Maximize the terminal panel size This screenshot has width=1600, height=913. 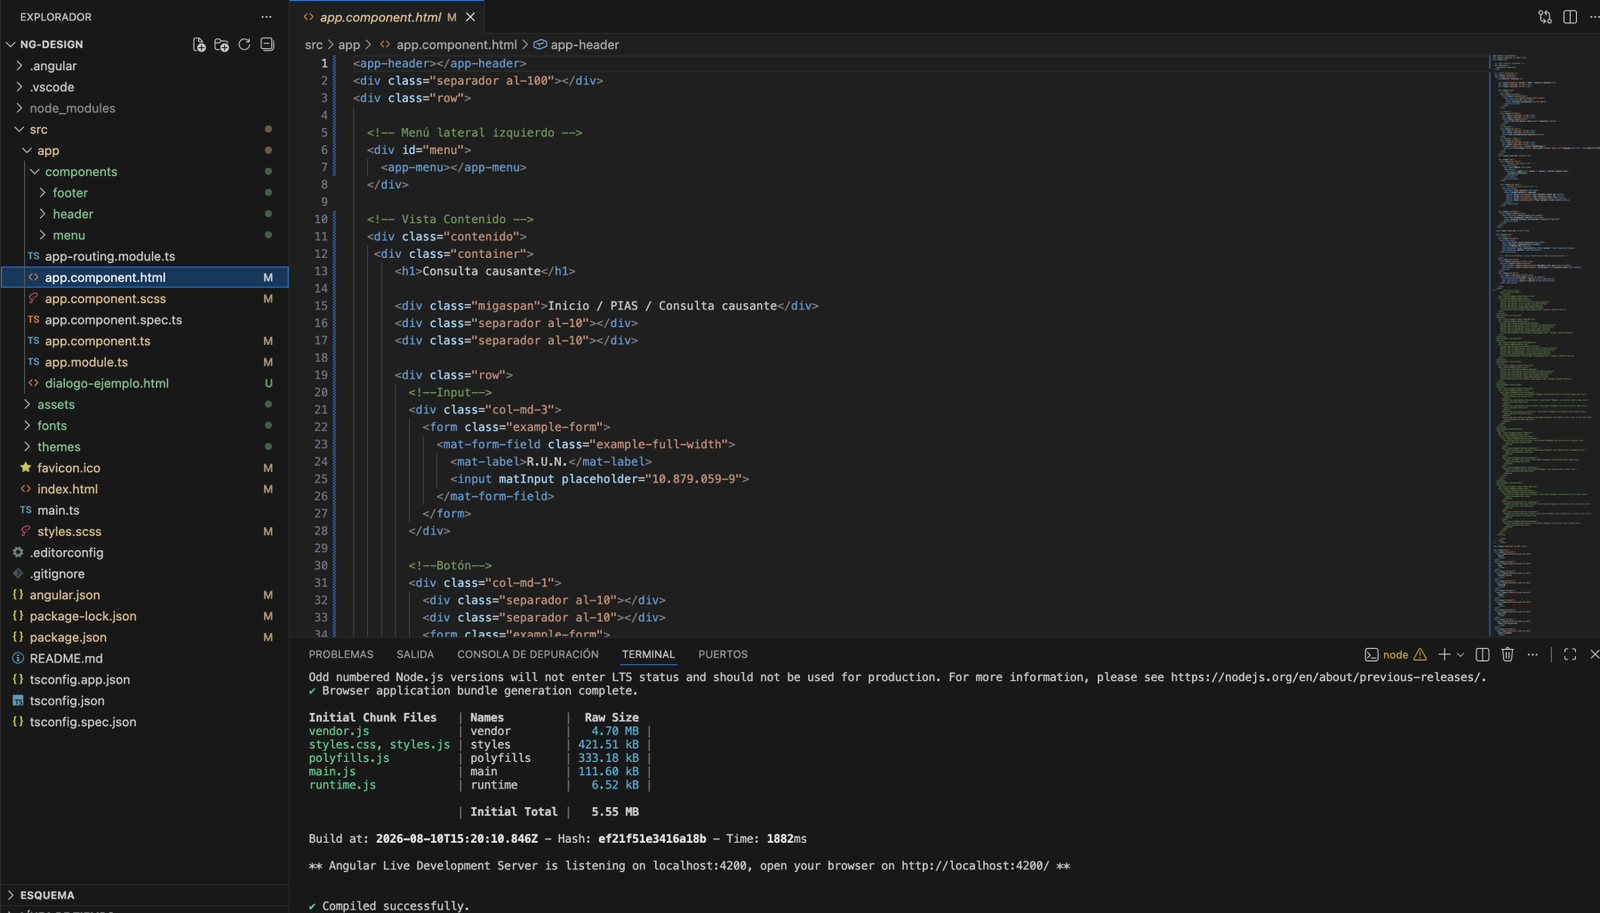point(1570,654)
